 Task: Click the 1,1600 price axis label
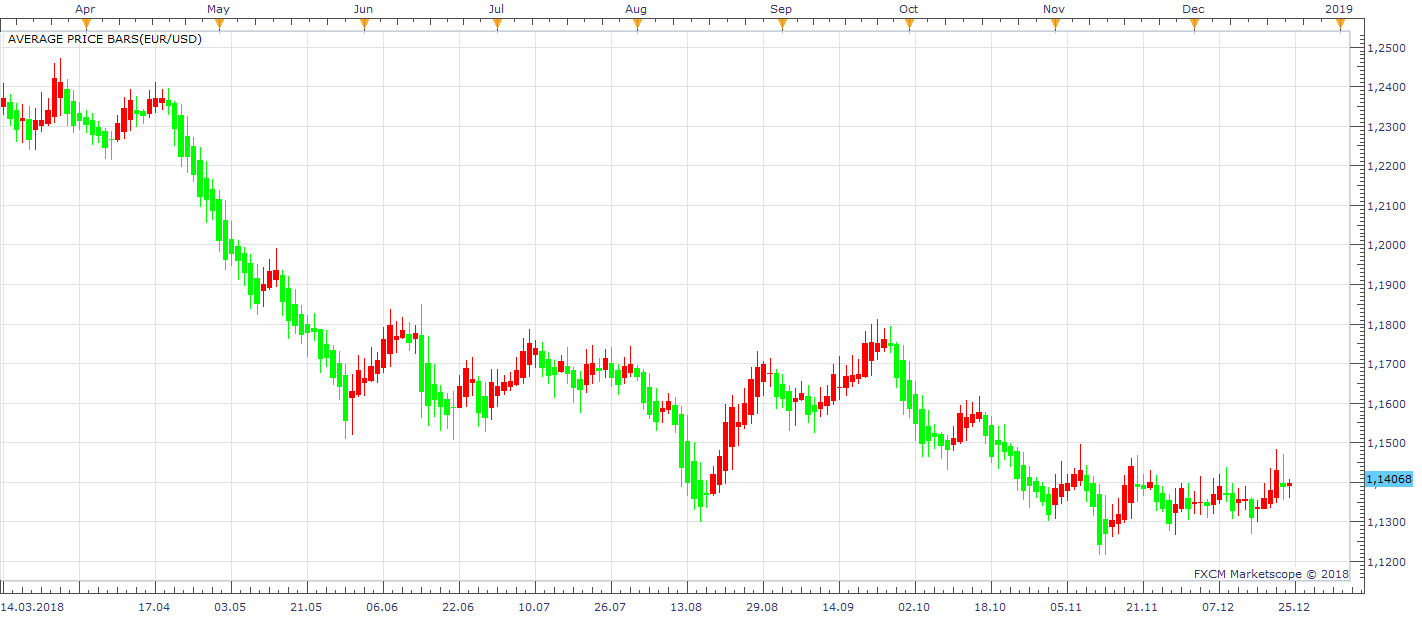[1386, 404]
